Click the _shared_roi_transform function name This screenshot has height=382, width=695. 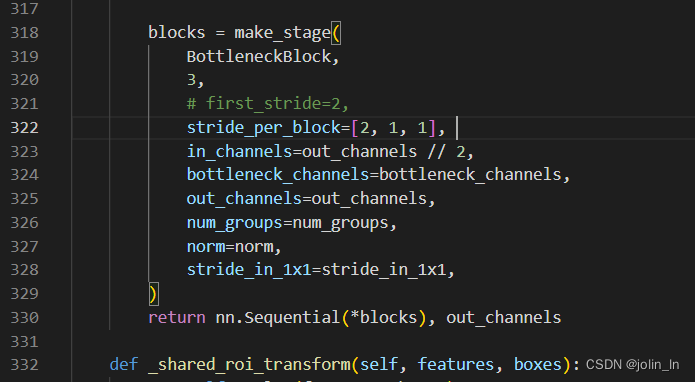[x=249, y=365]
